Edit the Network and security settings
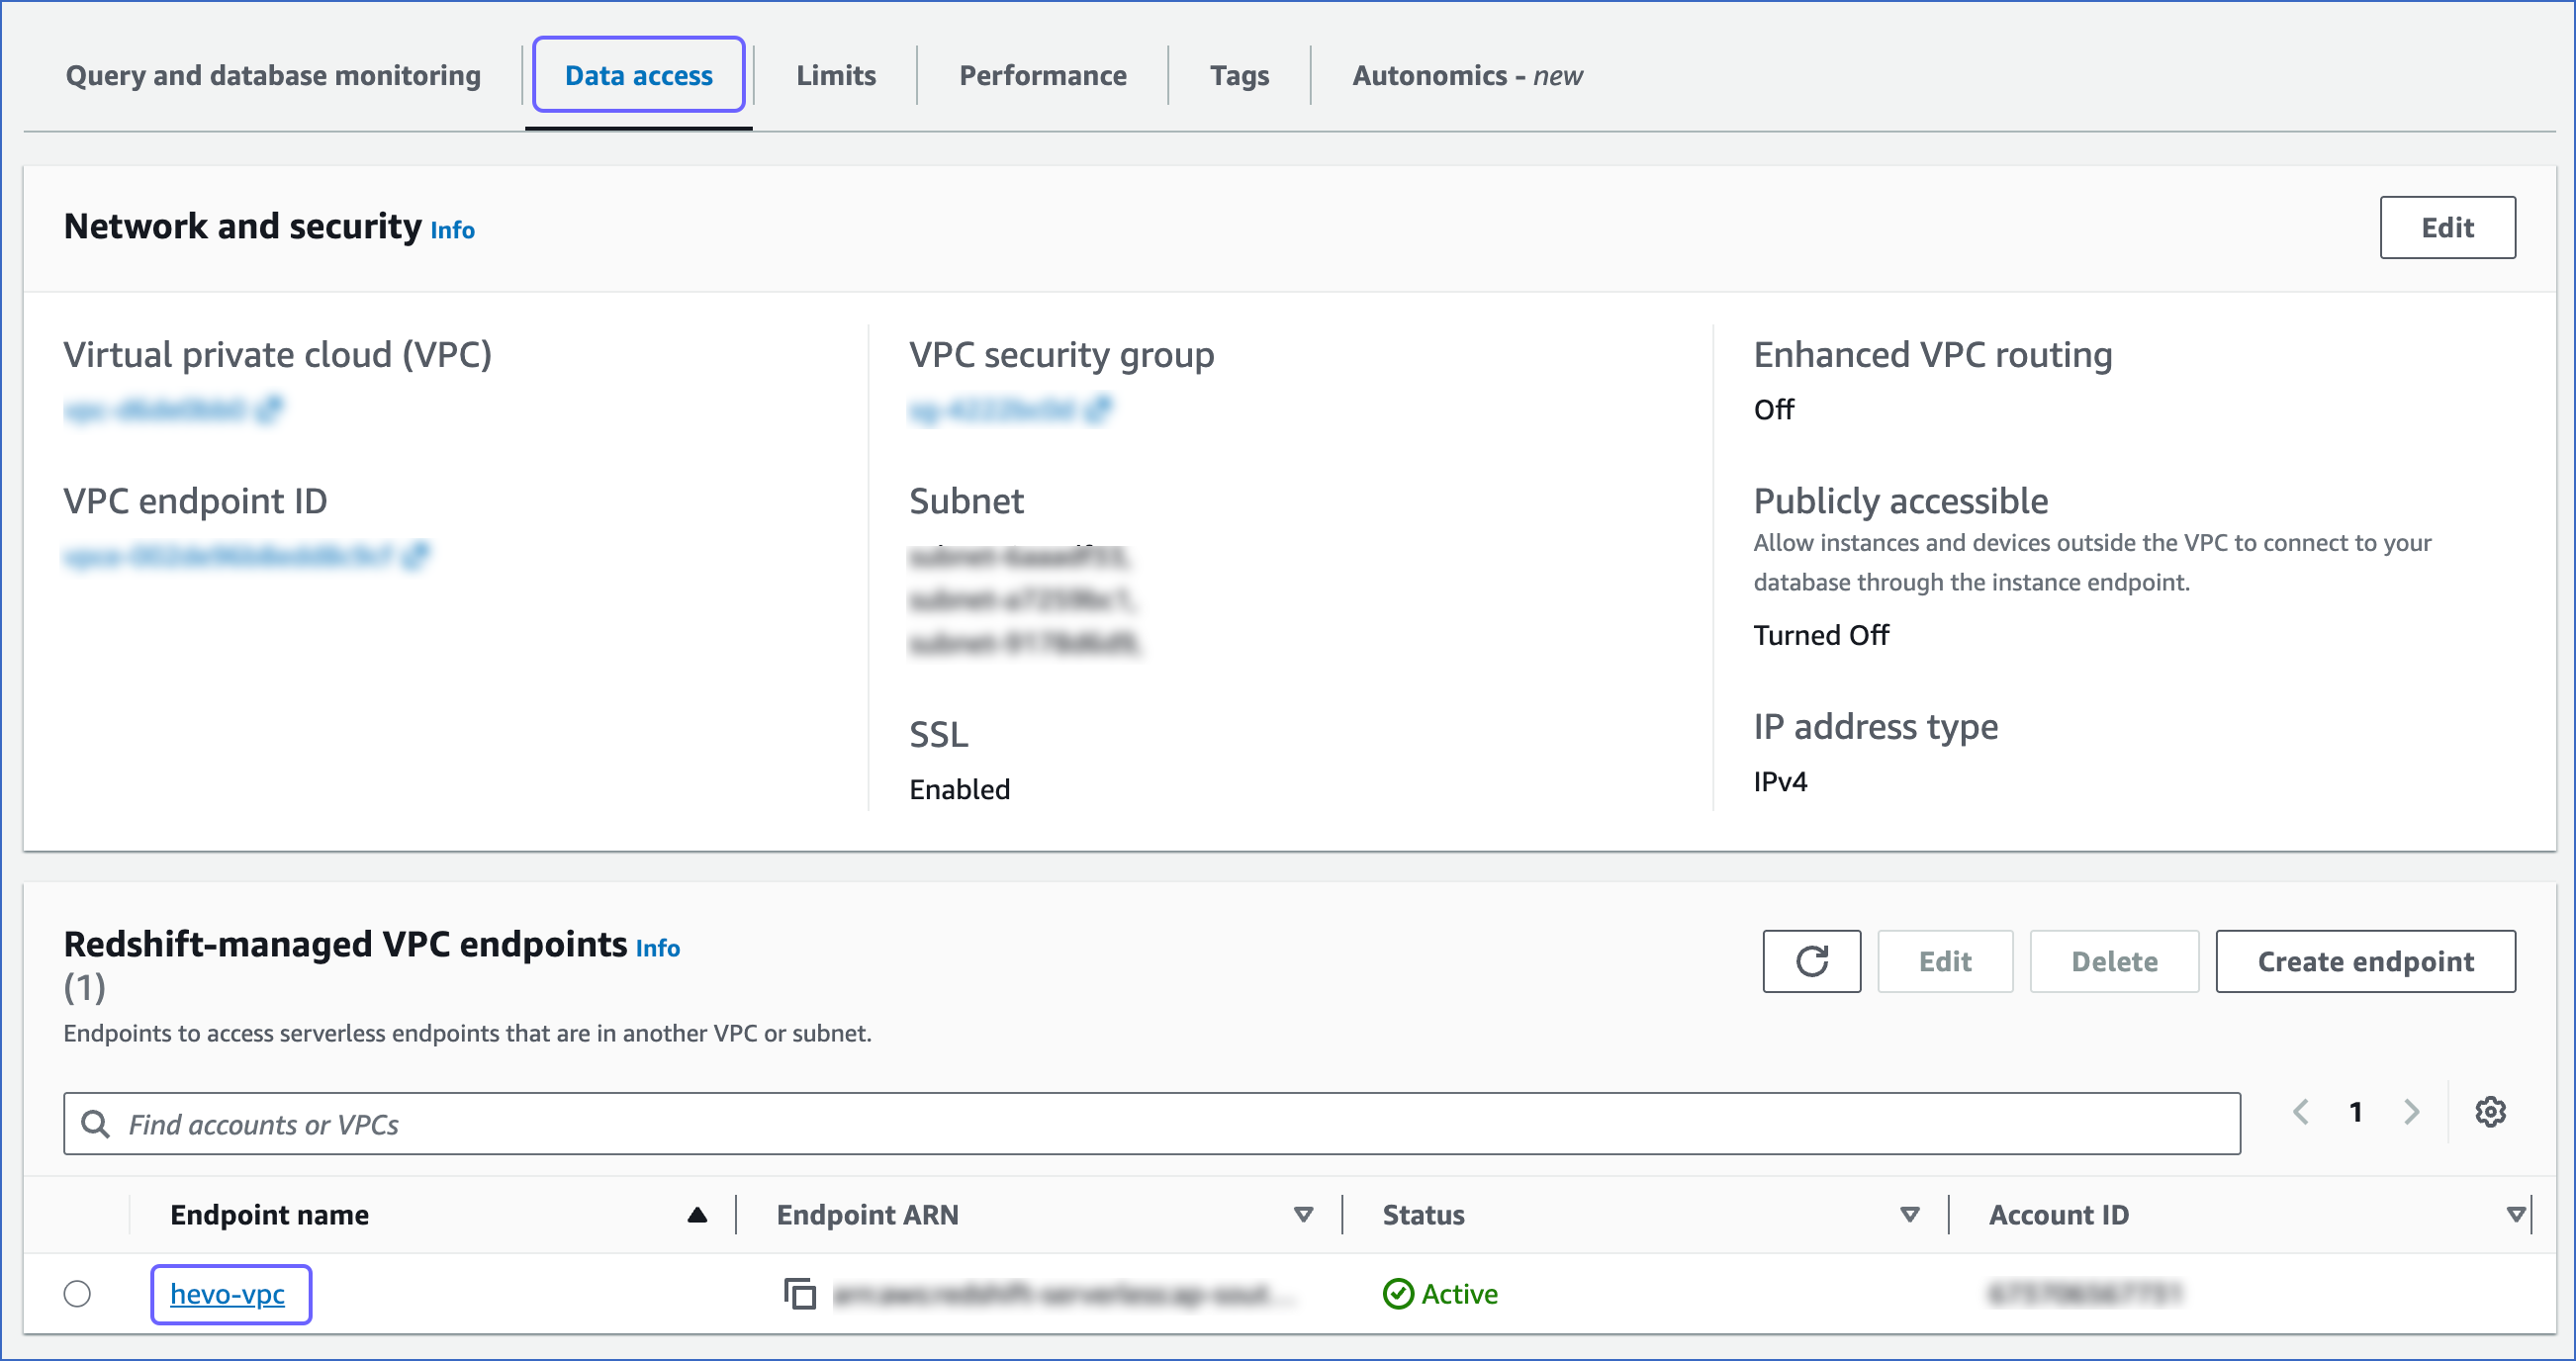 pyautogui.click(x=2447, y=227)
